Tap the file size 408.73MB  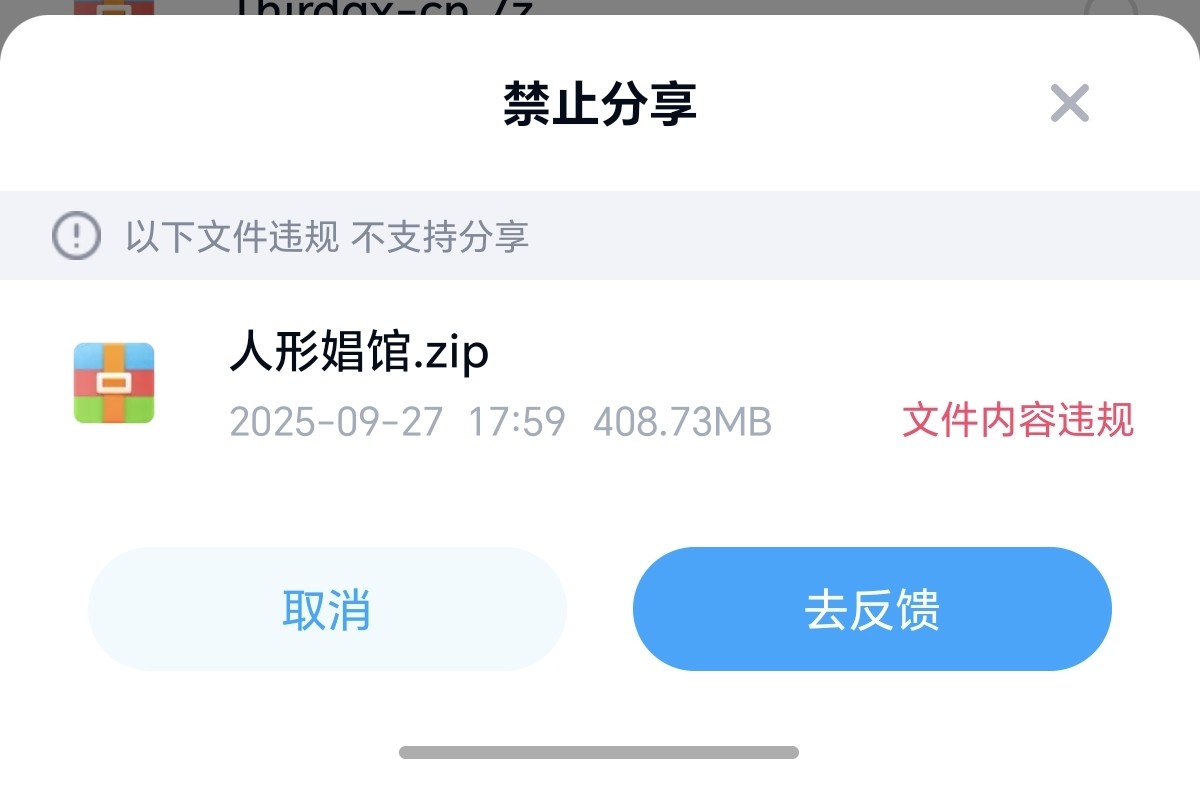[x=683, y=422]
